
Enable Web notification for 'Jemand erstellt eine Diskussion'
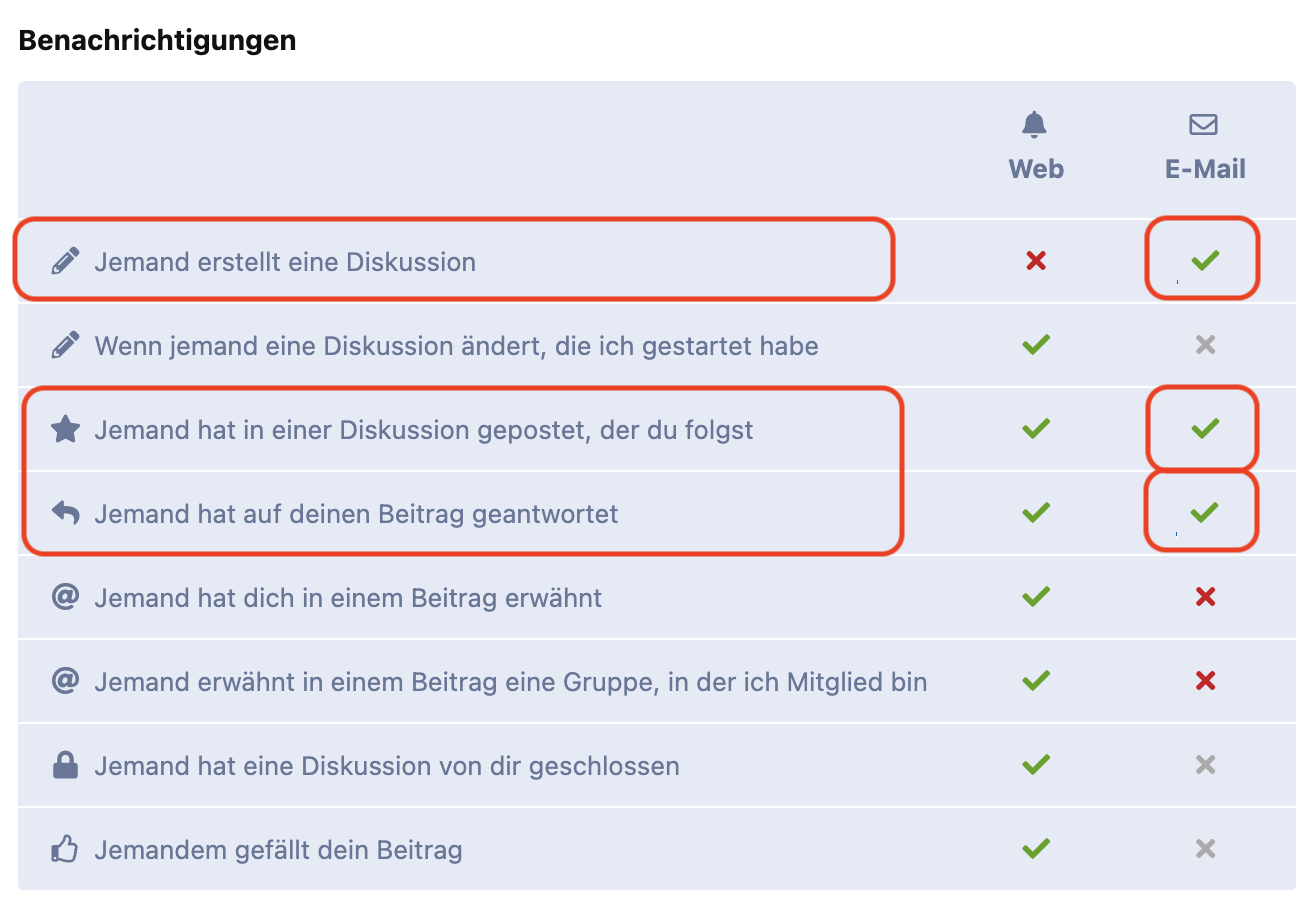click(1036, 261)
